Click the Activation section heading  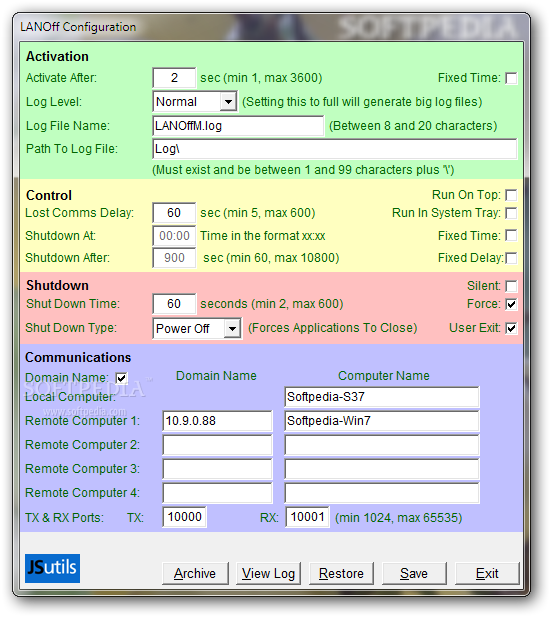(x=57, y=57)
